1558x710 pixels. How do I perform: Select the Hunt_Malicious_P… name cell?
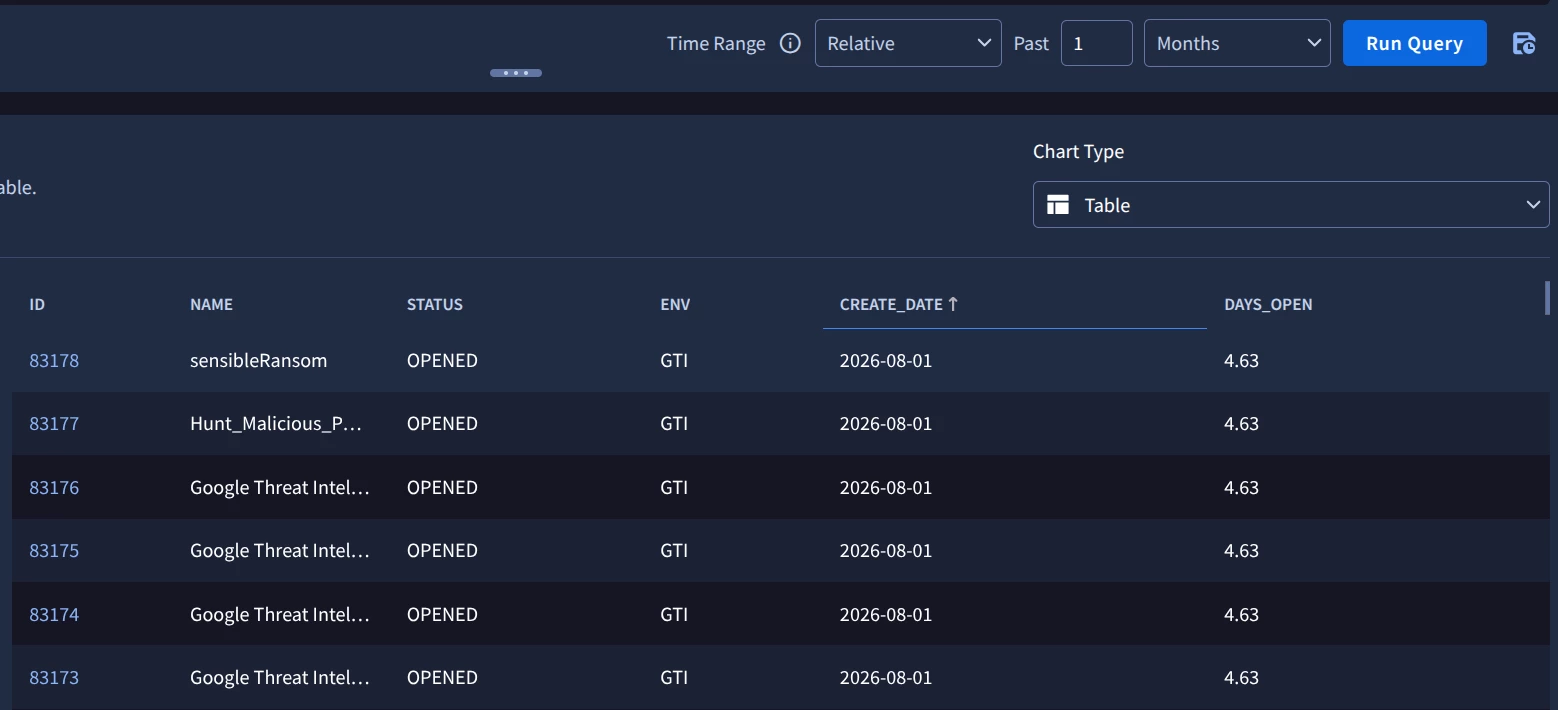[x=276, y=423]
